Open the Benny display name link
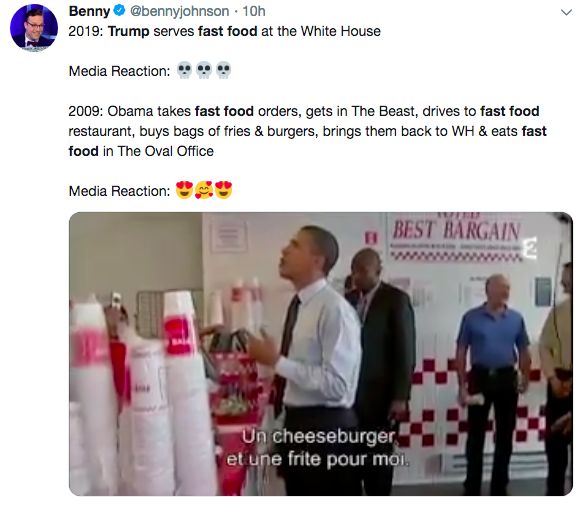 tap(89, 11)
